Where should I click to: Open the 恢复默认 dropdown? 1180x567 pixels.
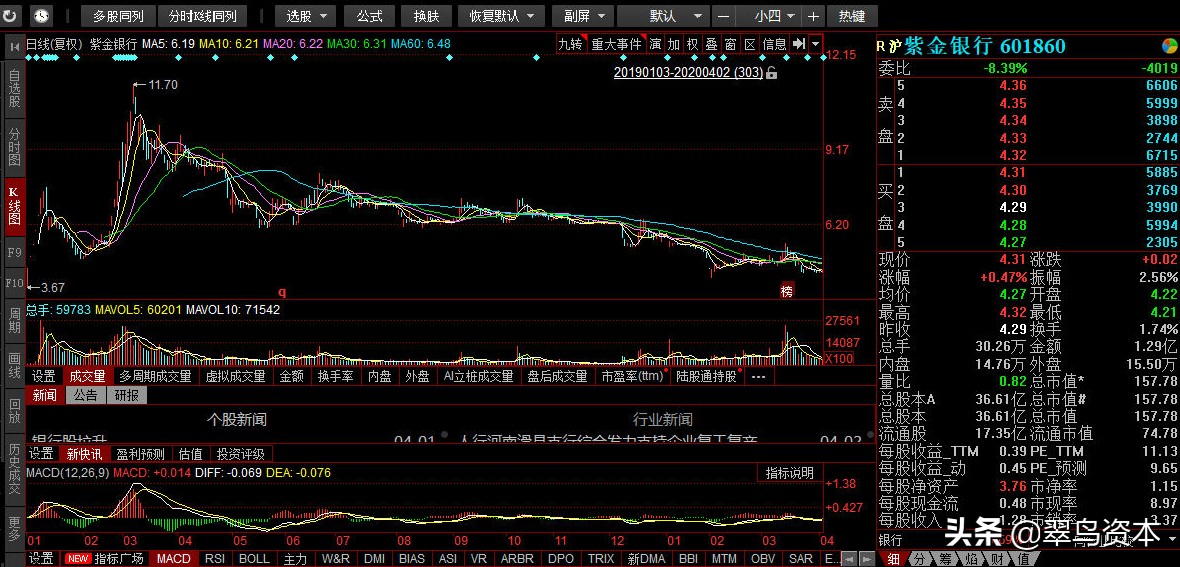pos(501,16)
